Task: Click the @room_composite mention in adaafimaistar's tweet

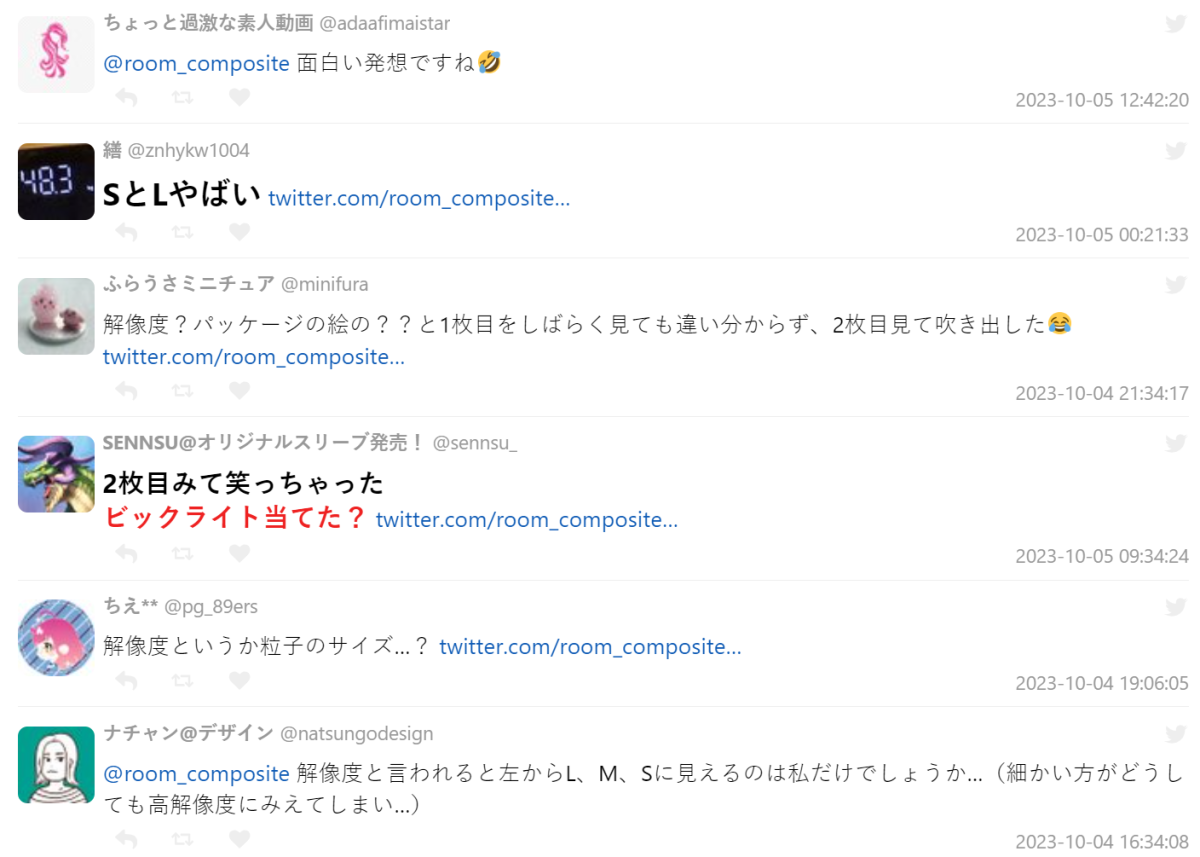Action: click(x=197, y=63)
